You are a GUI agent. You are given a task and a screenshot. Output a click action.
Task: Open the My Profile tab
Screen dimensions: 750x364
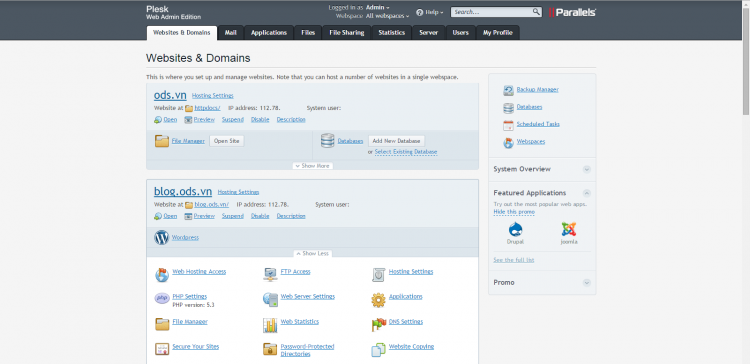pyautogui.click(x=497, y=33)
